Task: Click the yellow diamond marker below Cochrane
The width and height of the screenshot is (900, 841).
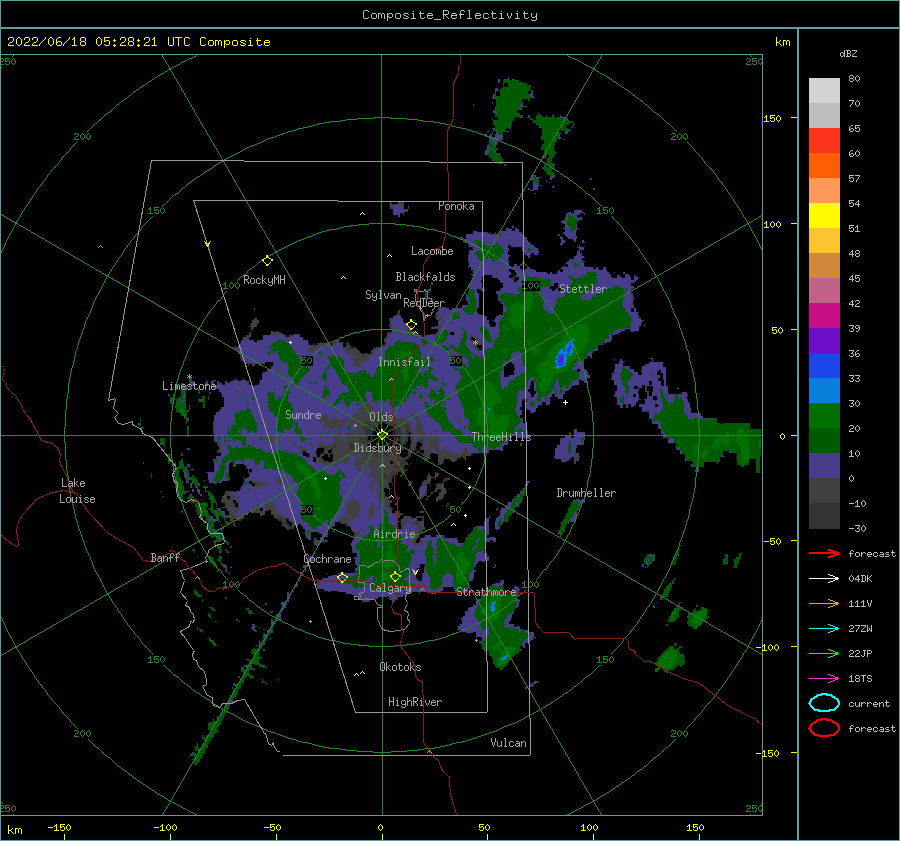Action: click(x=342, y=578)
